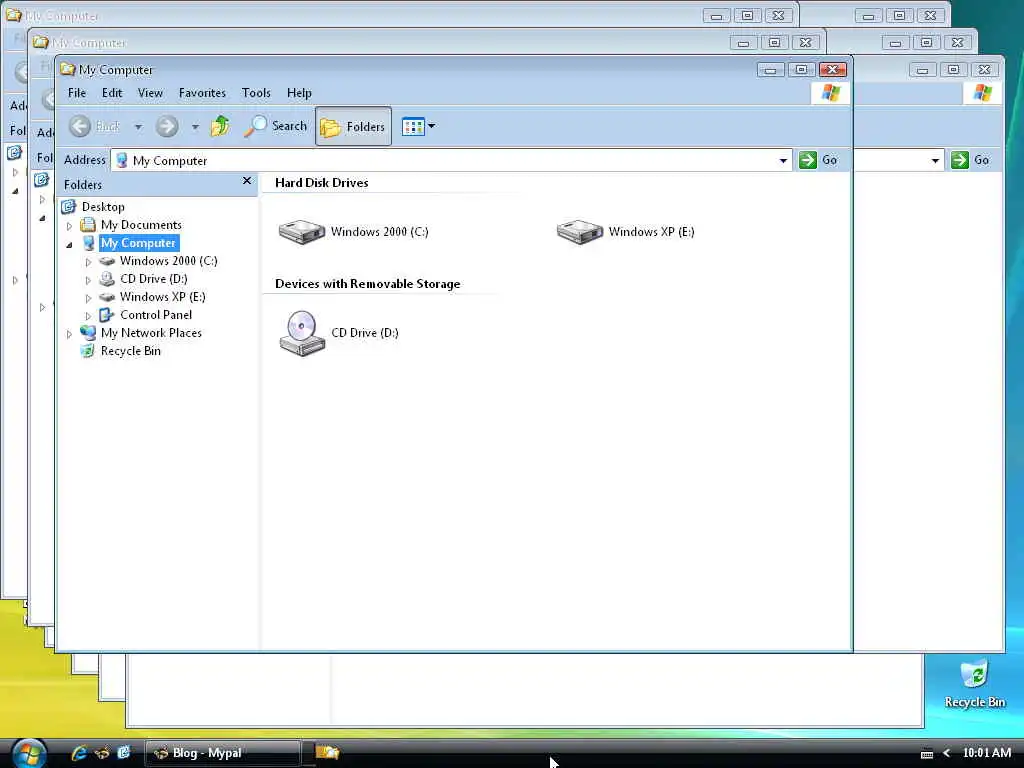1024x768 pixels.
Task: Go up one folder level icon
Action: tap(221, 126)
